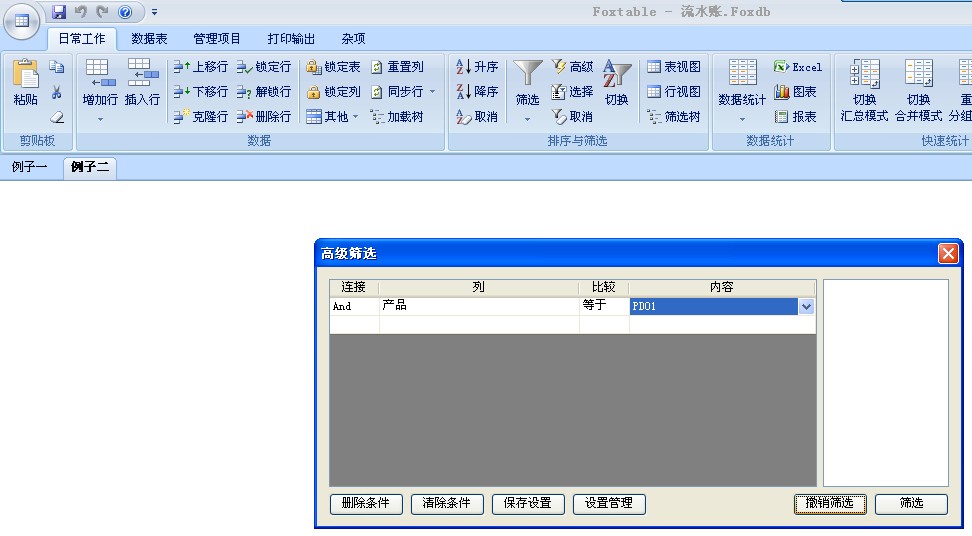Viewport: 972px width, 536px height.
Task: Save using the floppy disk icon
Action: coord(59,12)
